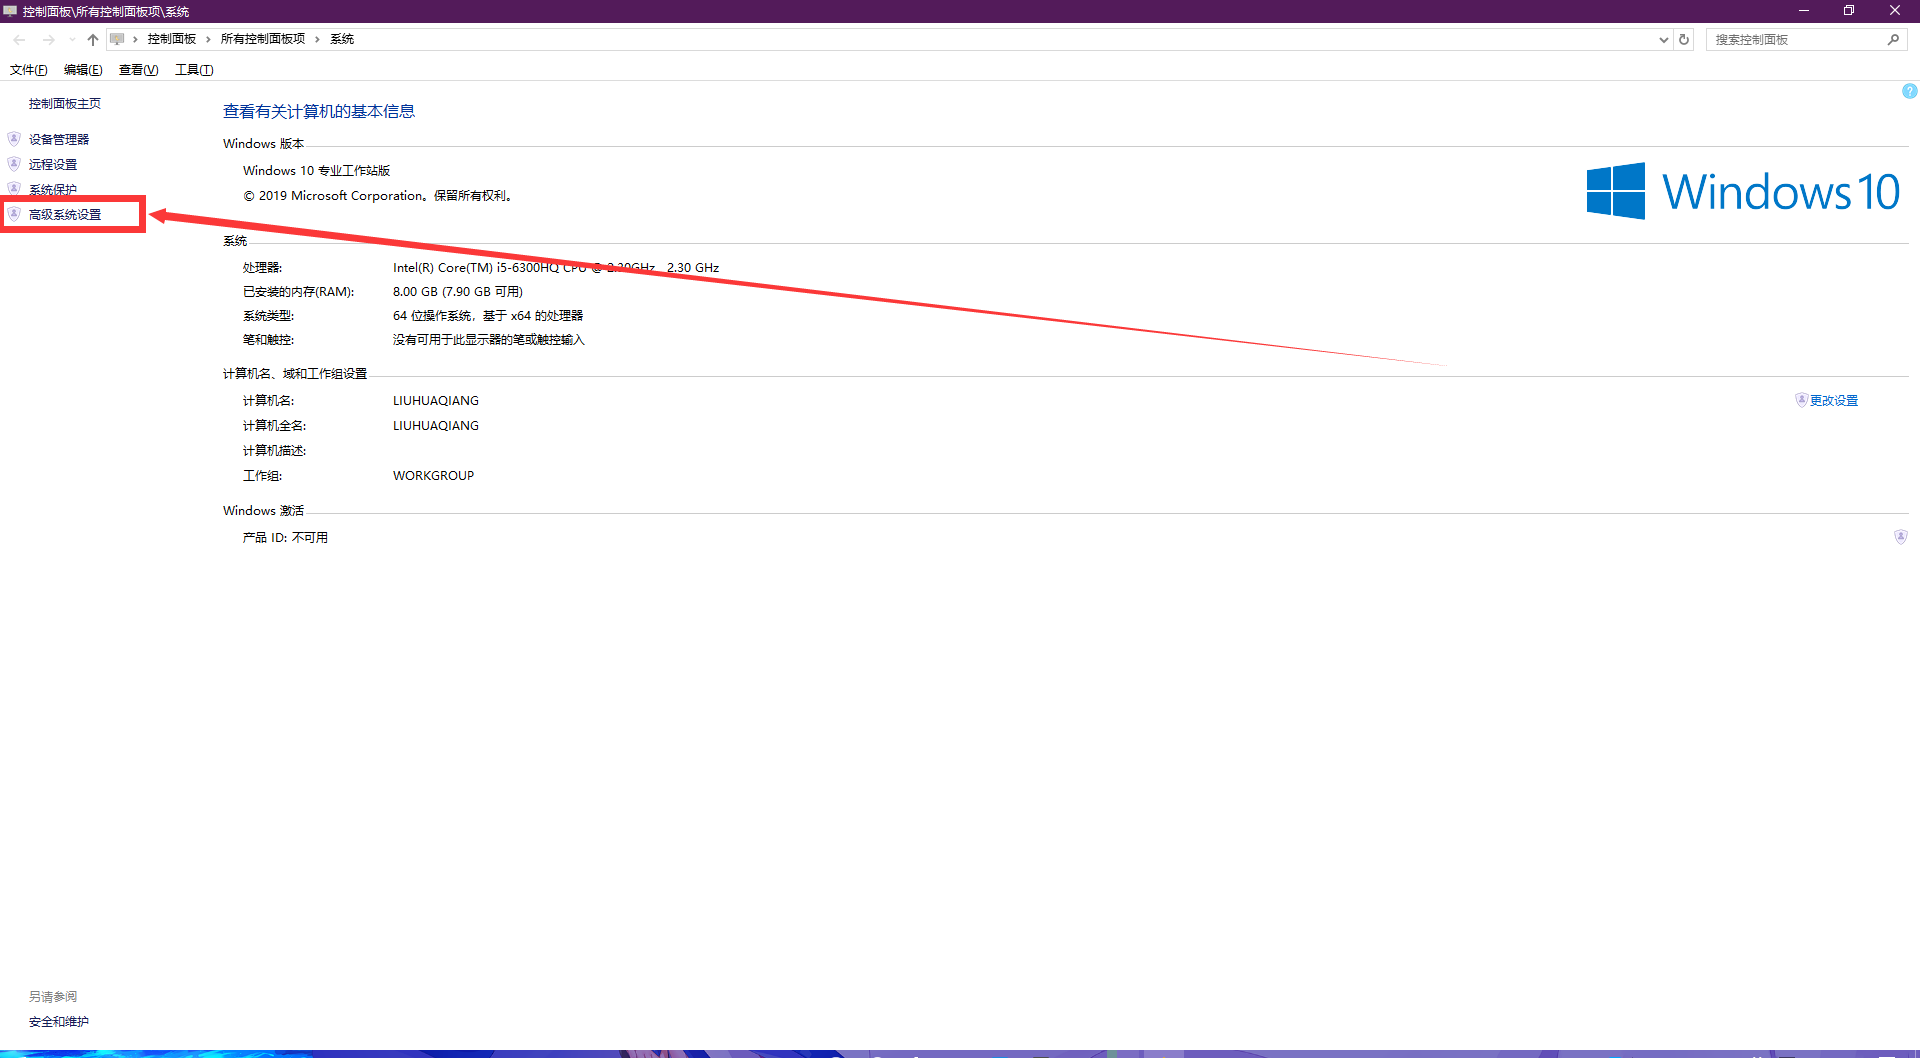Expand the address bar history dropdown
1920x1058 pixels.
[1663, 40]
